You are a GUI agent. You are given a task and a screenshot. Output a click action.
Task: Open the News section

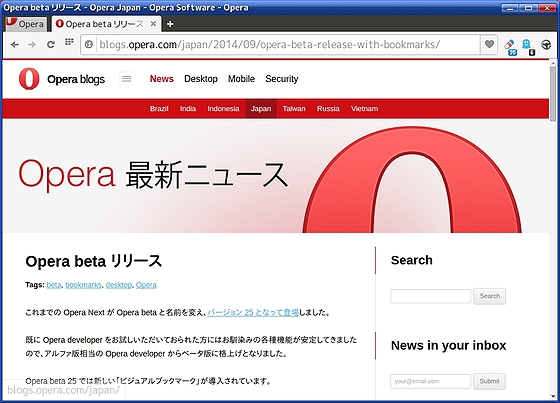pos(161,79)
